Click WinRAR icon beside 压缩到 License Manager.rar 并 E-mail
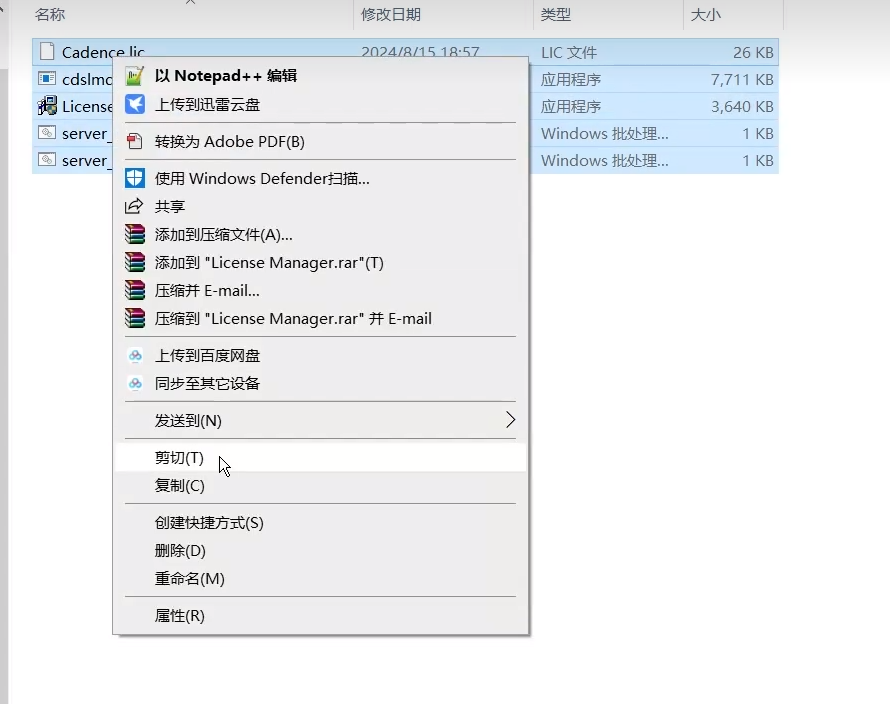The width and height of the screenshot is (890, 704). tap(135, 319)
